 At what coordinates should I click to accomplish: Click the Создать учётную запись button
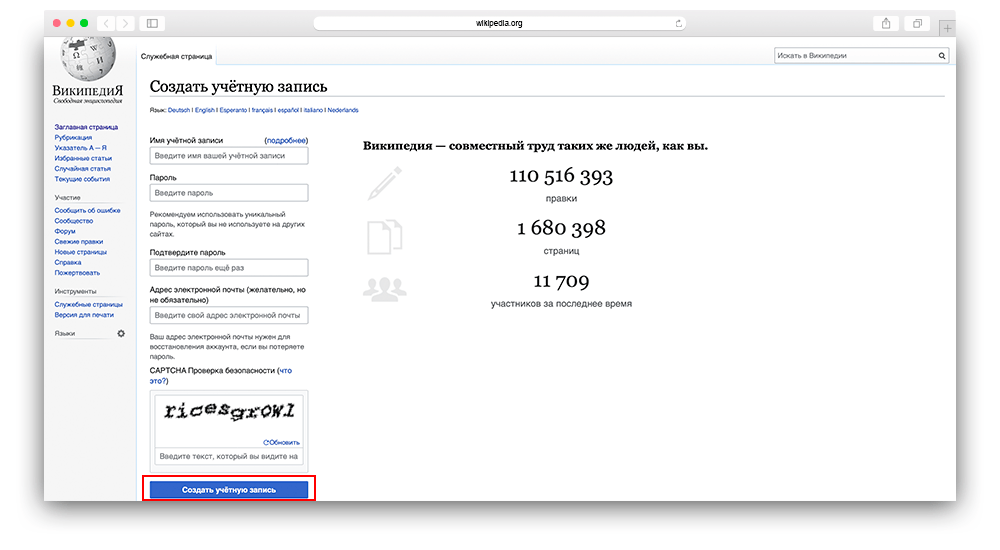(229, 490)
